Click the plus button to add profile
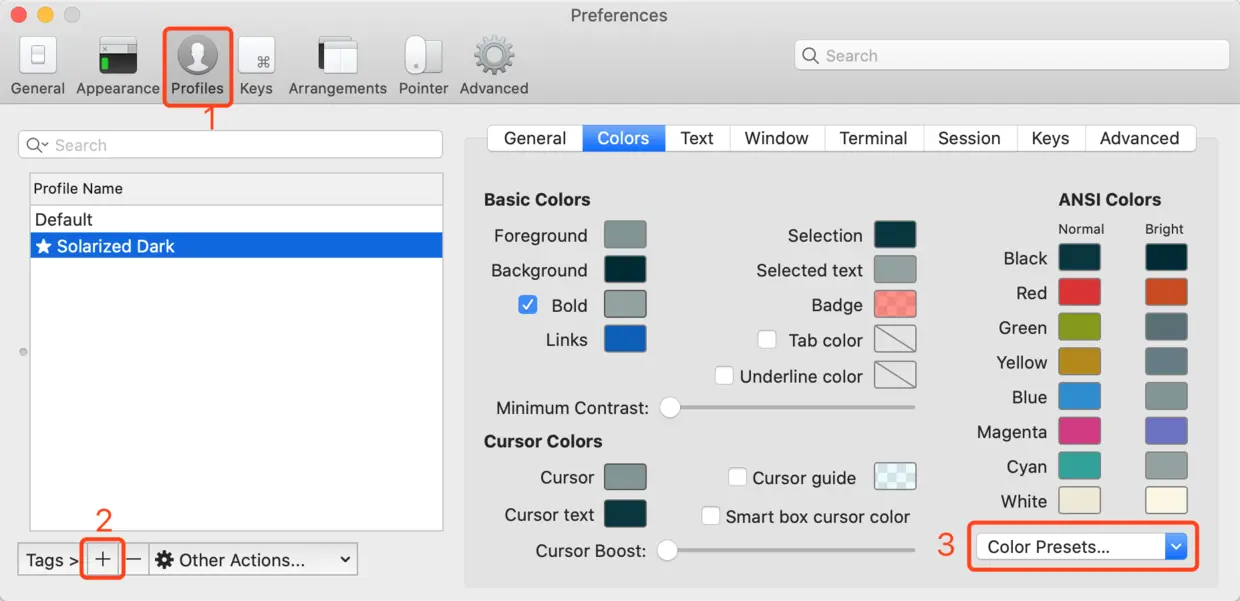The image size is (1240, 601). click(x=103, y=560)
